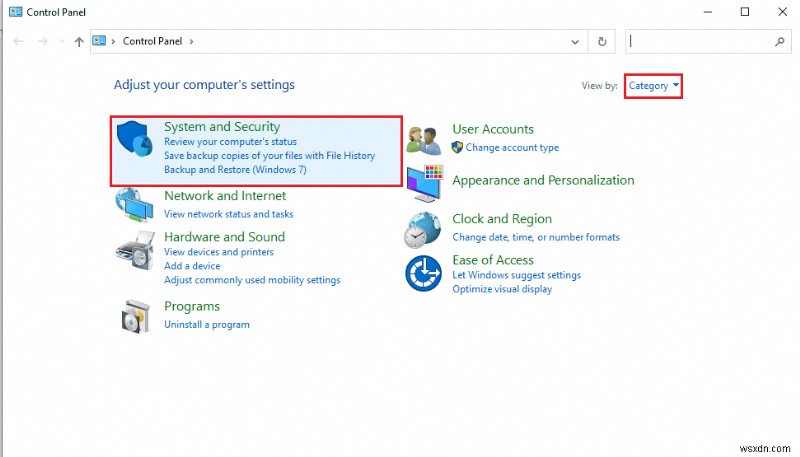This screenshot has width=800, height=457.
Task: Click the Ease of Access icon
Action: click(x=423, y=272)
